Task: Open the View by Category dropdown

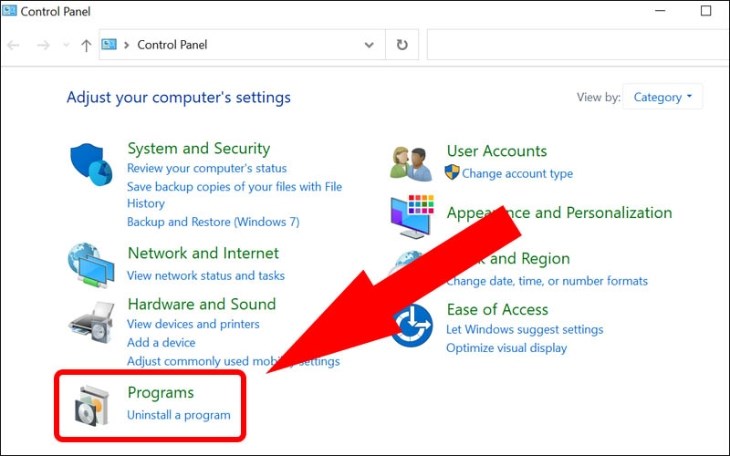Action: tap(662, 97)
